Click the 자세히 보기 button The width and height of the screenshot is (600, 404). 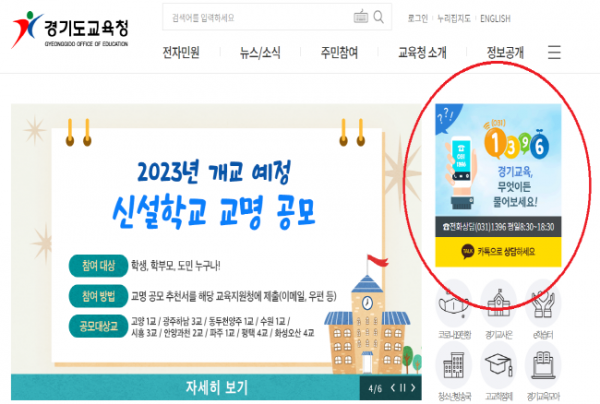(217, 387)
